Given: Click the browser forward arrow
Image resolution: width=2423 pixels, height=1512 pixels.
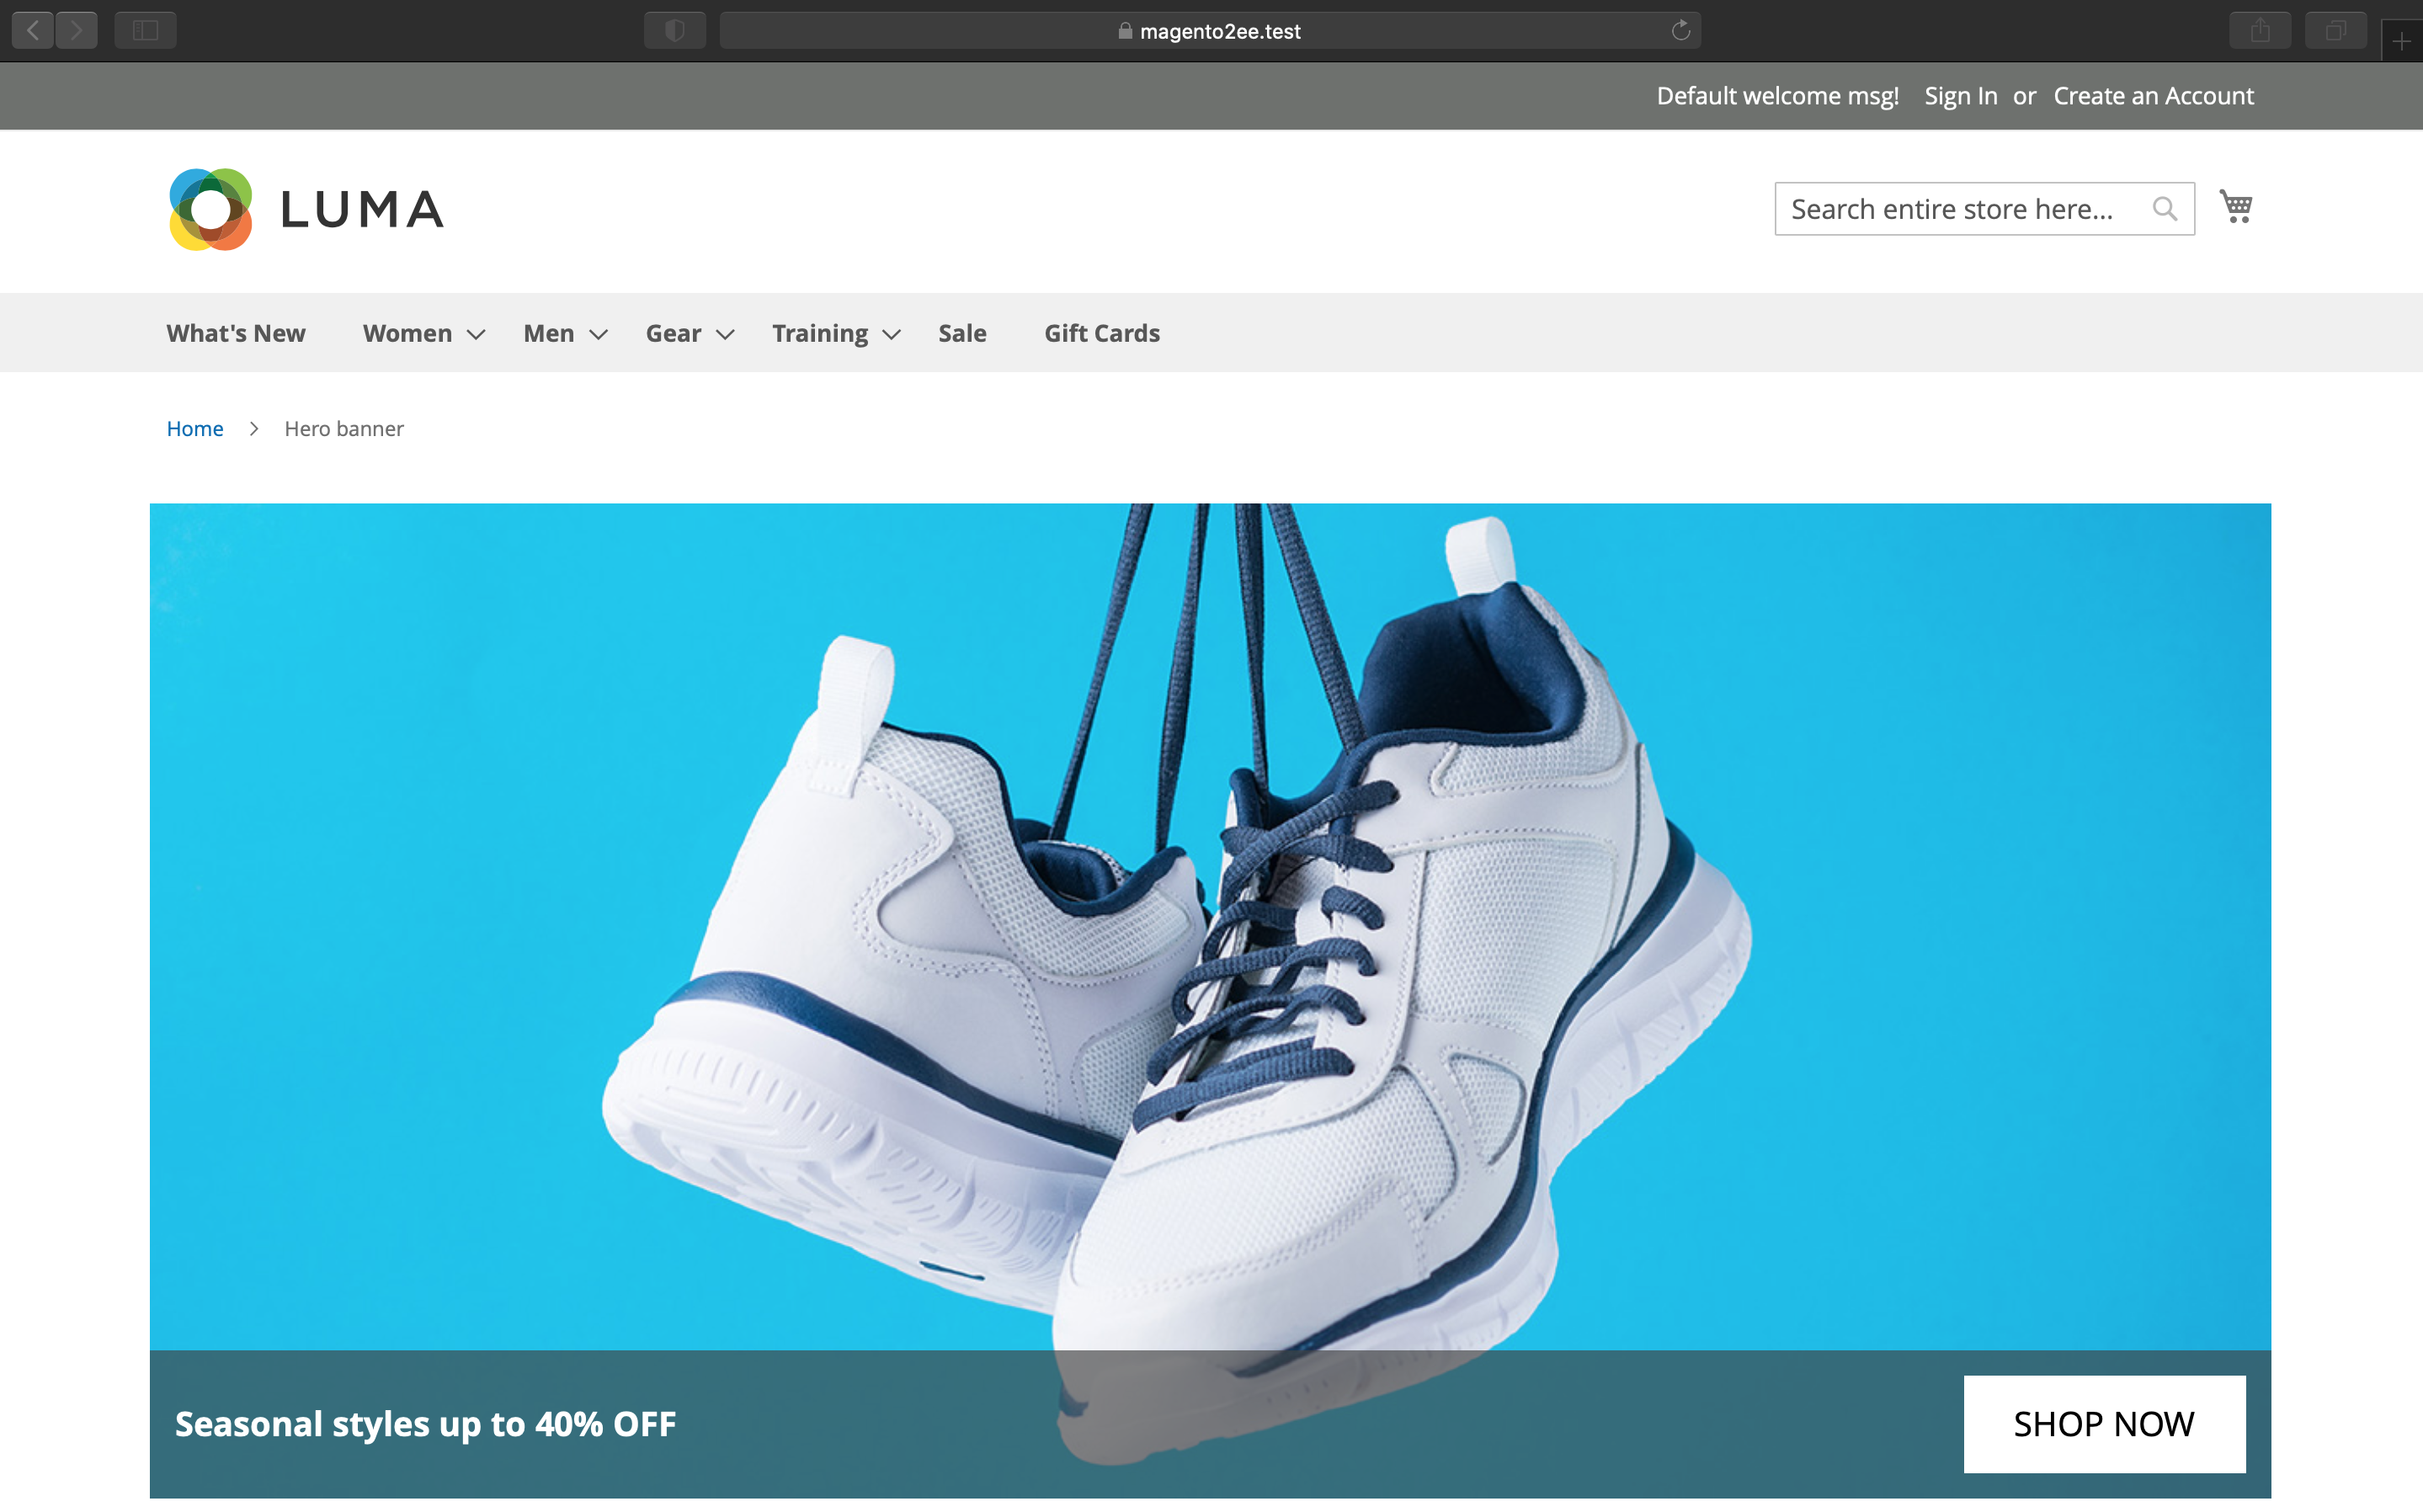Looking at the screenshot, I should [x=77, y=30].
